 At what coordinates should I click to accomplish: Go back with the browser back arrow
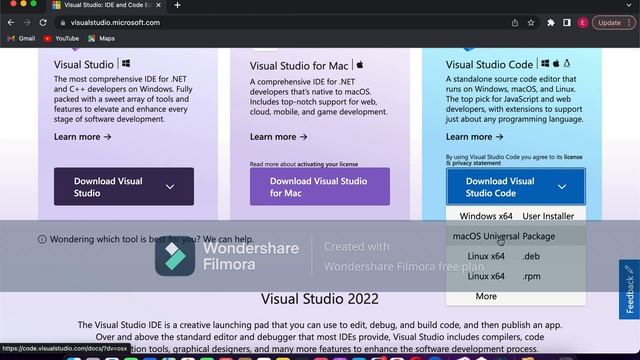coord(11,23)
